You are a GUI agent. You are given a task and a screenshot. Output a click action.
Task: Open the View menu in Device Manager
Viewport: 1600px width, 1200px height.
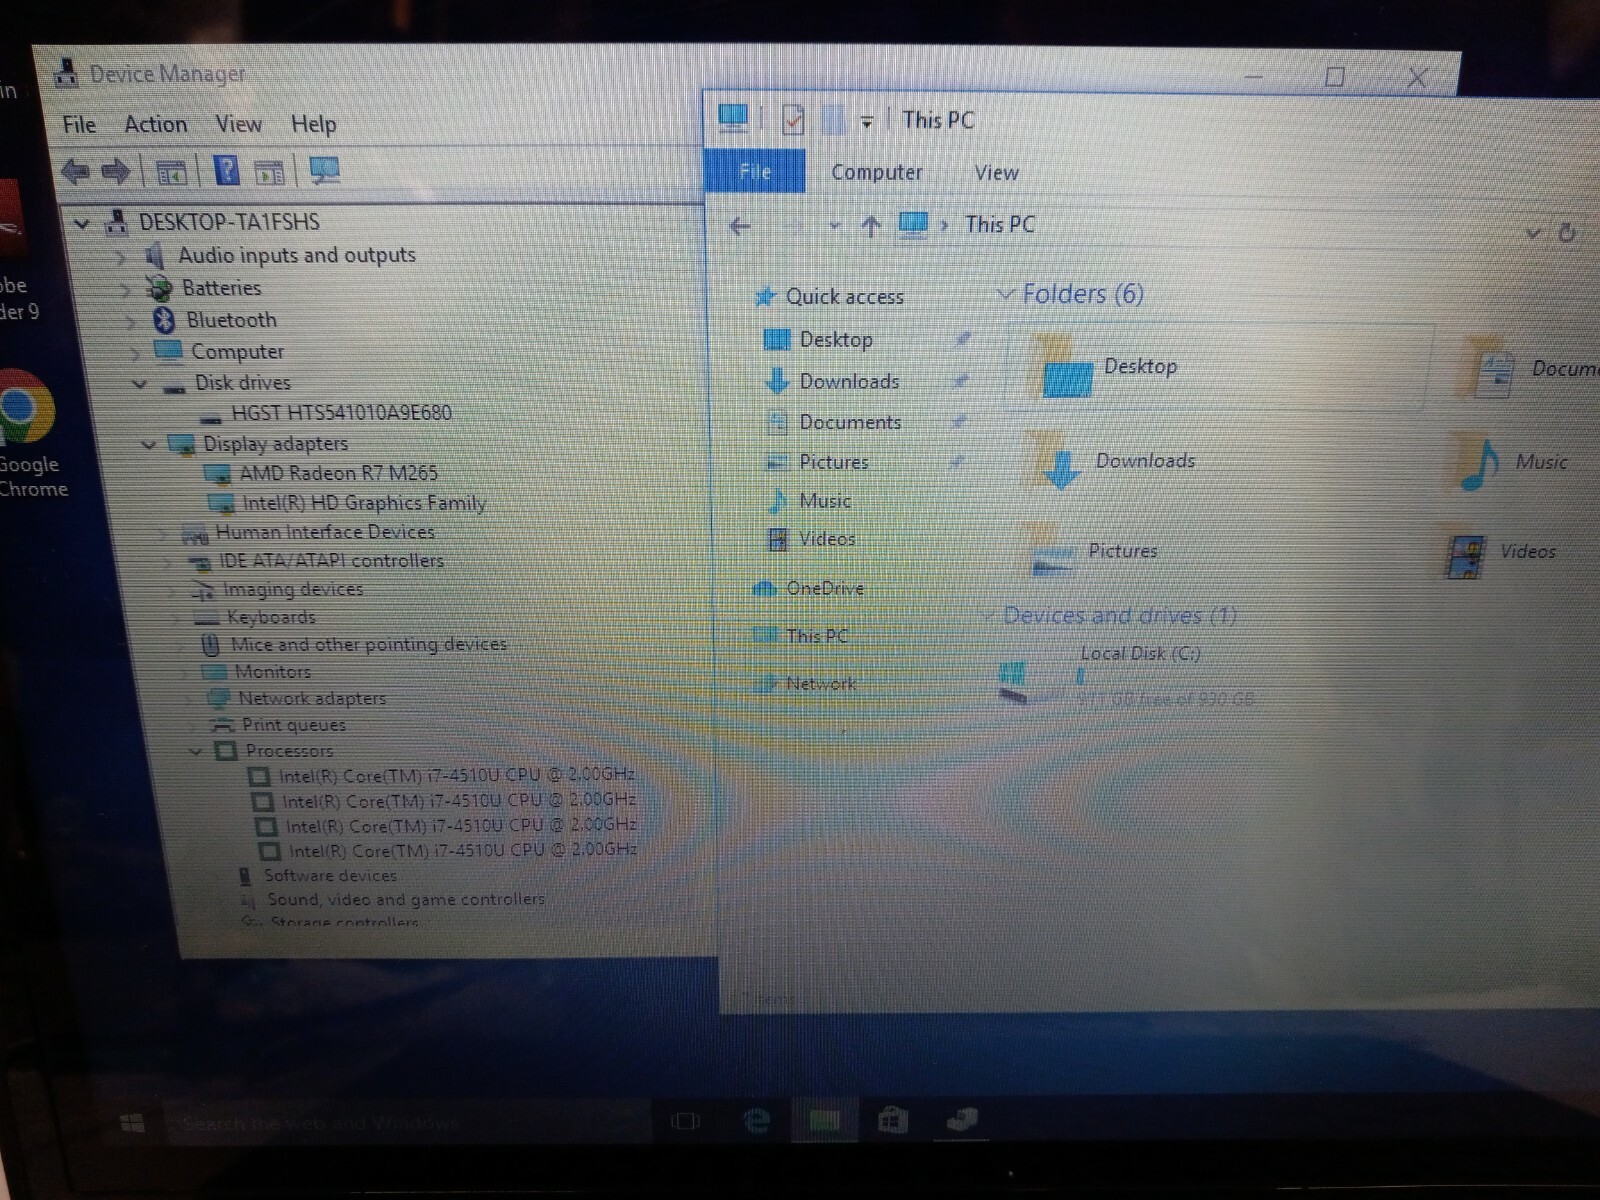coord(239,124)
